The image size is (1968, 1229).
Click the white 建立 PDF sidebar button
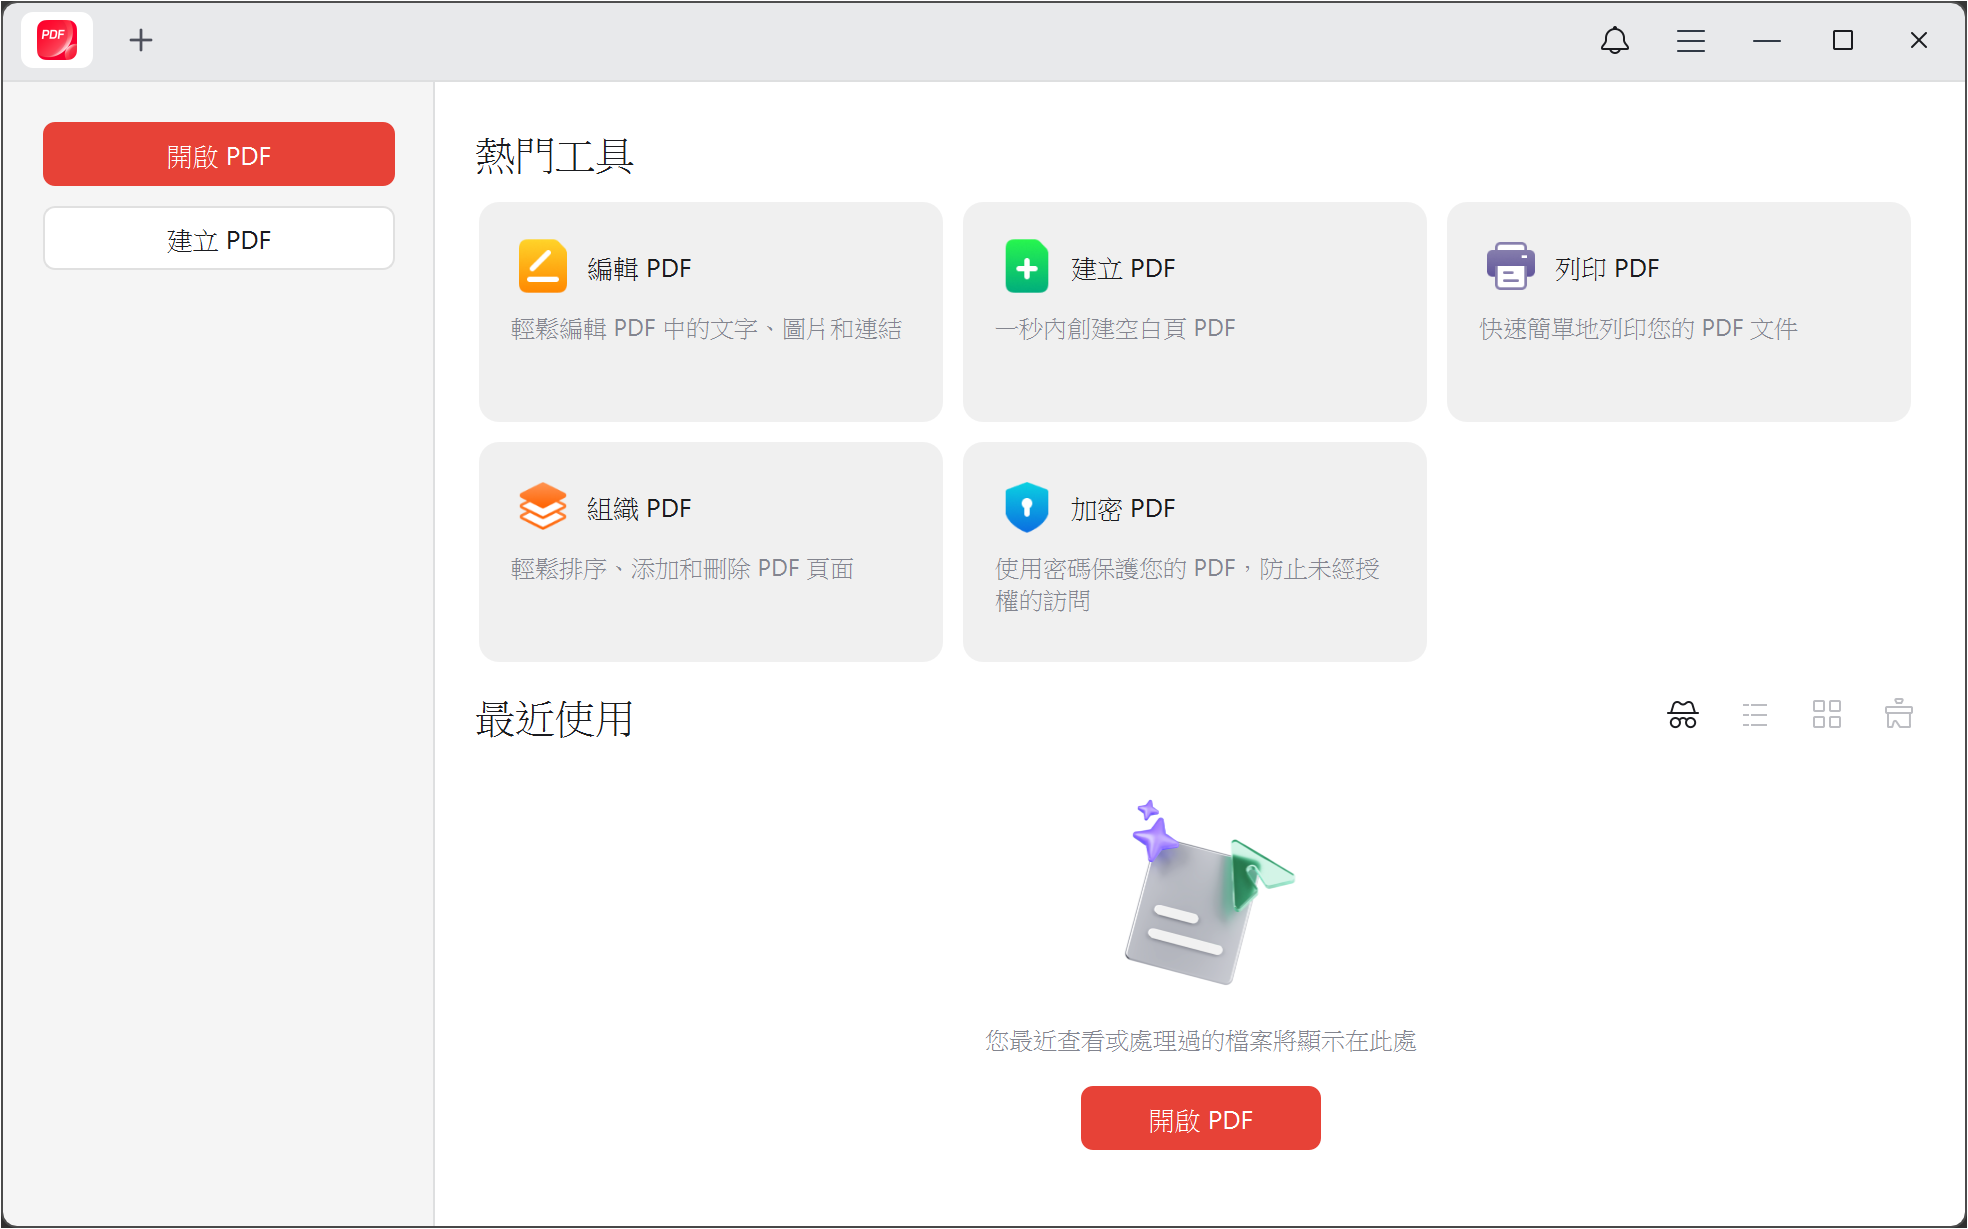click(218, 239)
